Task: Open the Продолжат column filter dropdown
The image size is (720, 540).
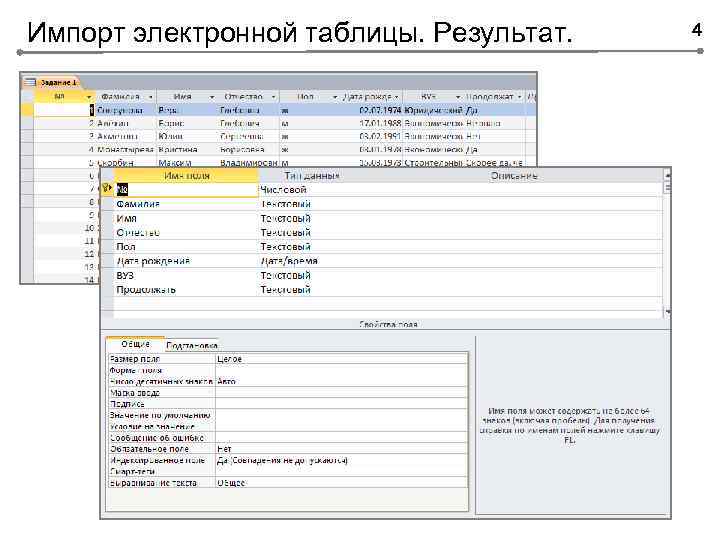Action: pos(519,97)
